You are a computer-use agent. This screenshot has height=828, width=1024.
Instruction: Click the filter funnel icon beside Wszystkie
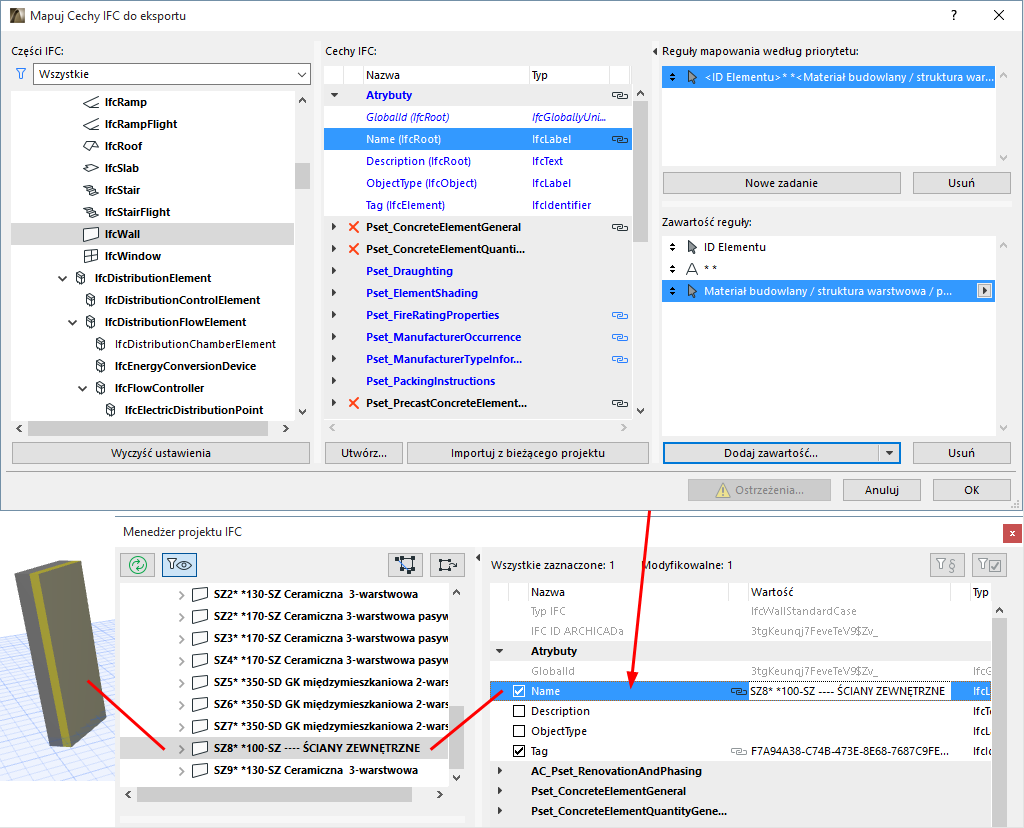click(x=21, y=74)
